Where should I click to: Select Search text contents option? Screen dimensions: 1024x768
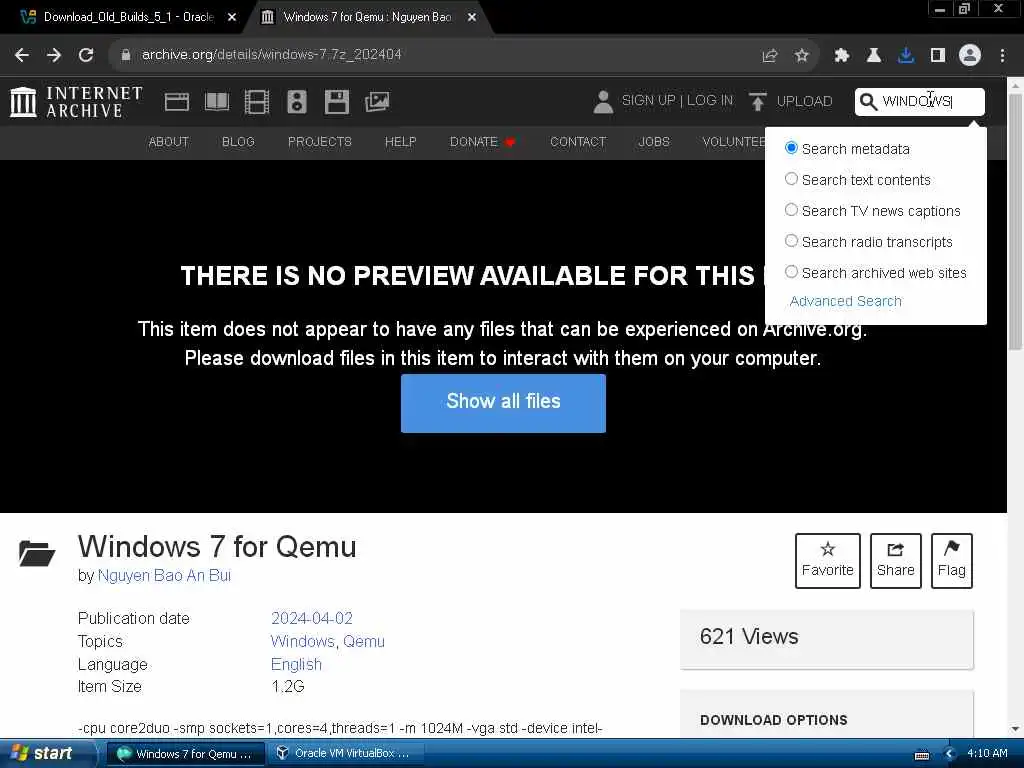point(791,179)
